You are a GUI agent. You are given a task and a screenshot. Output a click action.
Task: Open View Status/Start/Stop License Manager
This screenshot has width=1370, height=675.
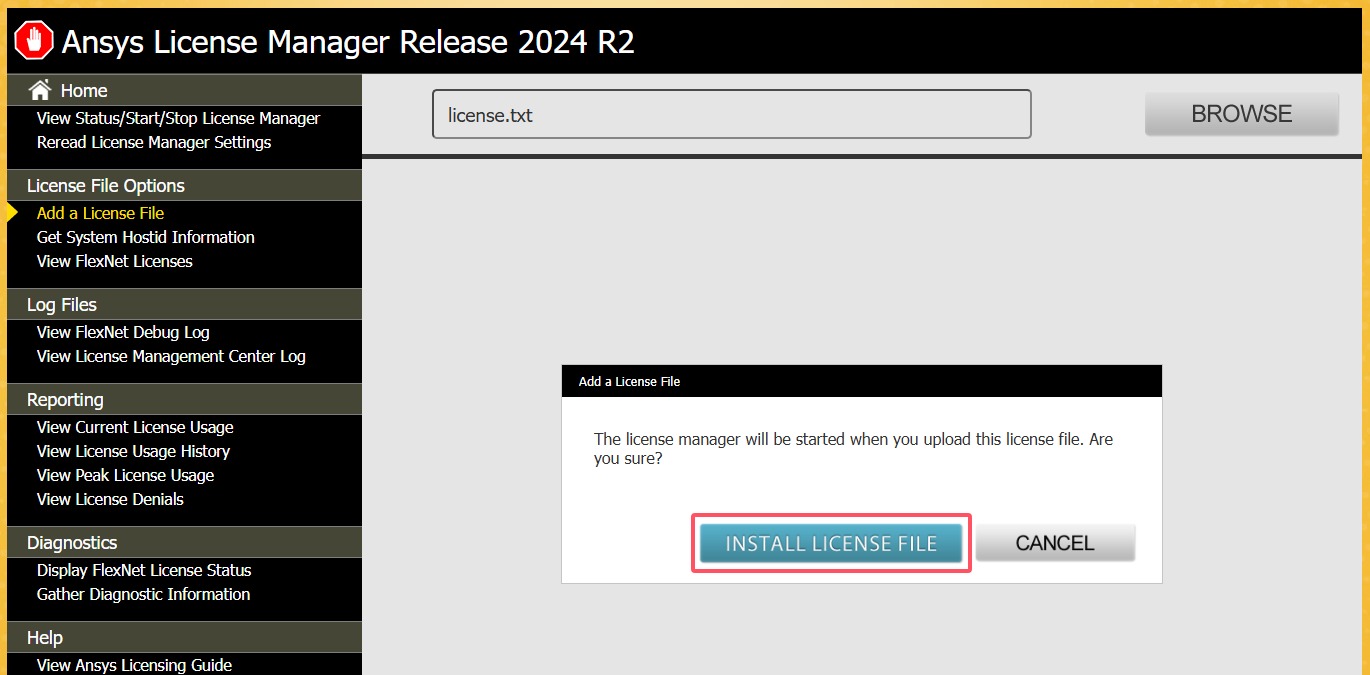coord(178,118)
